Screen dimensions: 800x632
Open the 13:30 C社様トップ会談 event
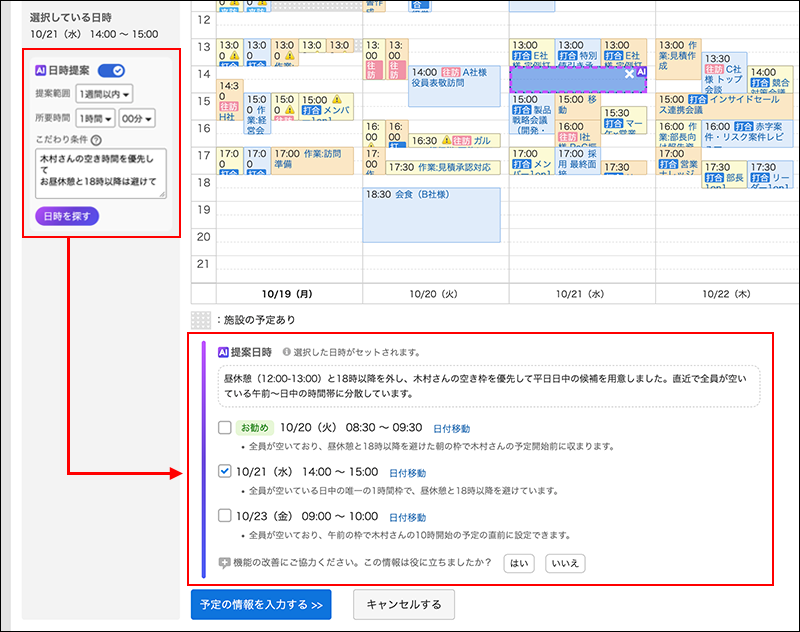tap(724, 72)
